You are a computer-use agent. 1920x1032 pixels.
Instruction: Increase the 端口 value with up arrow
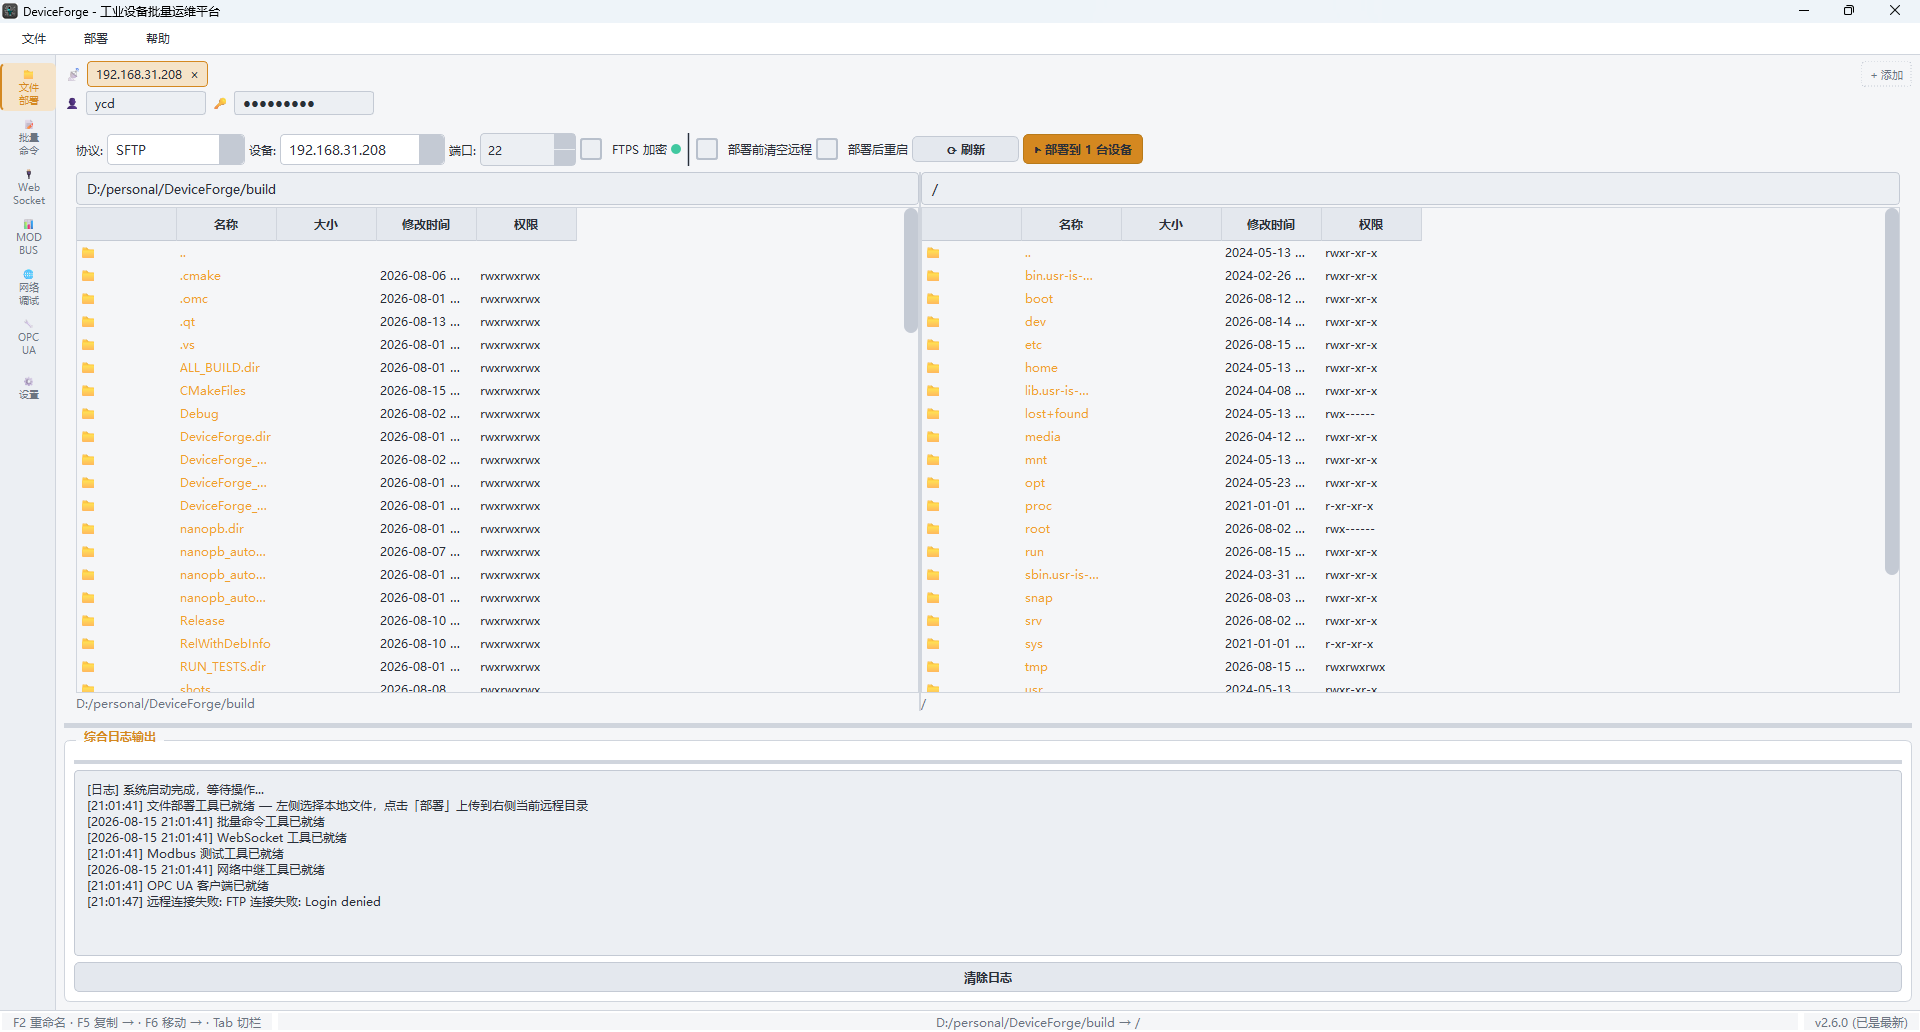tap(564, 142)
